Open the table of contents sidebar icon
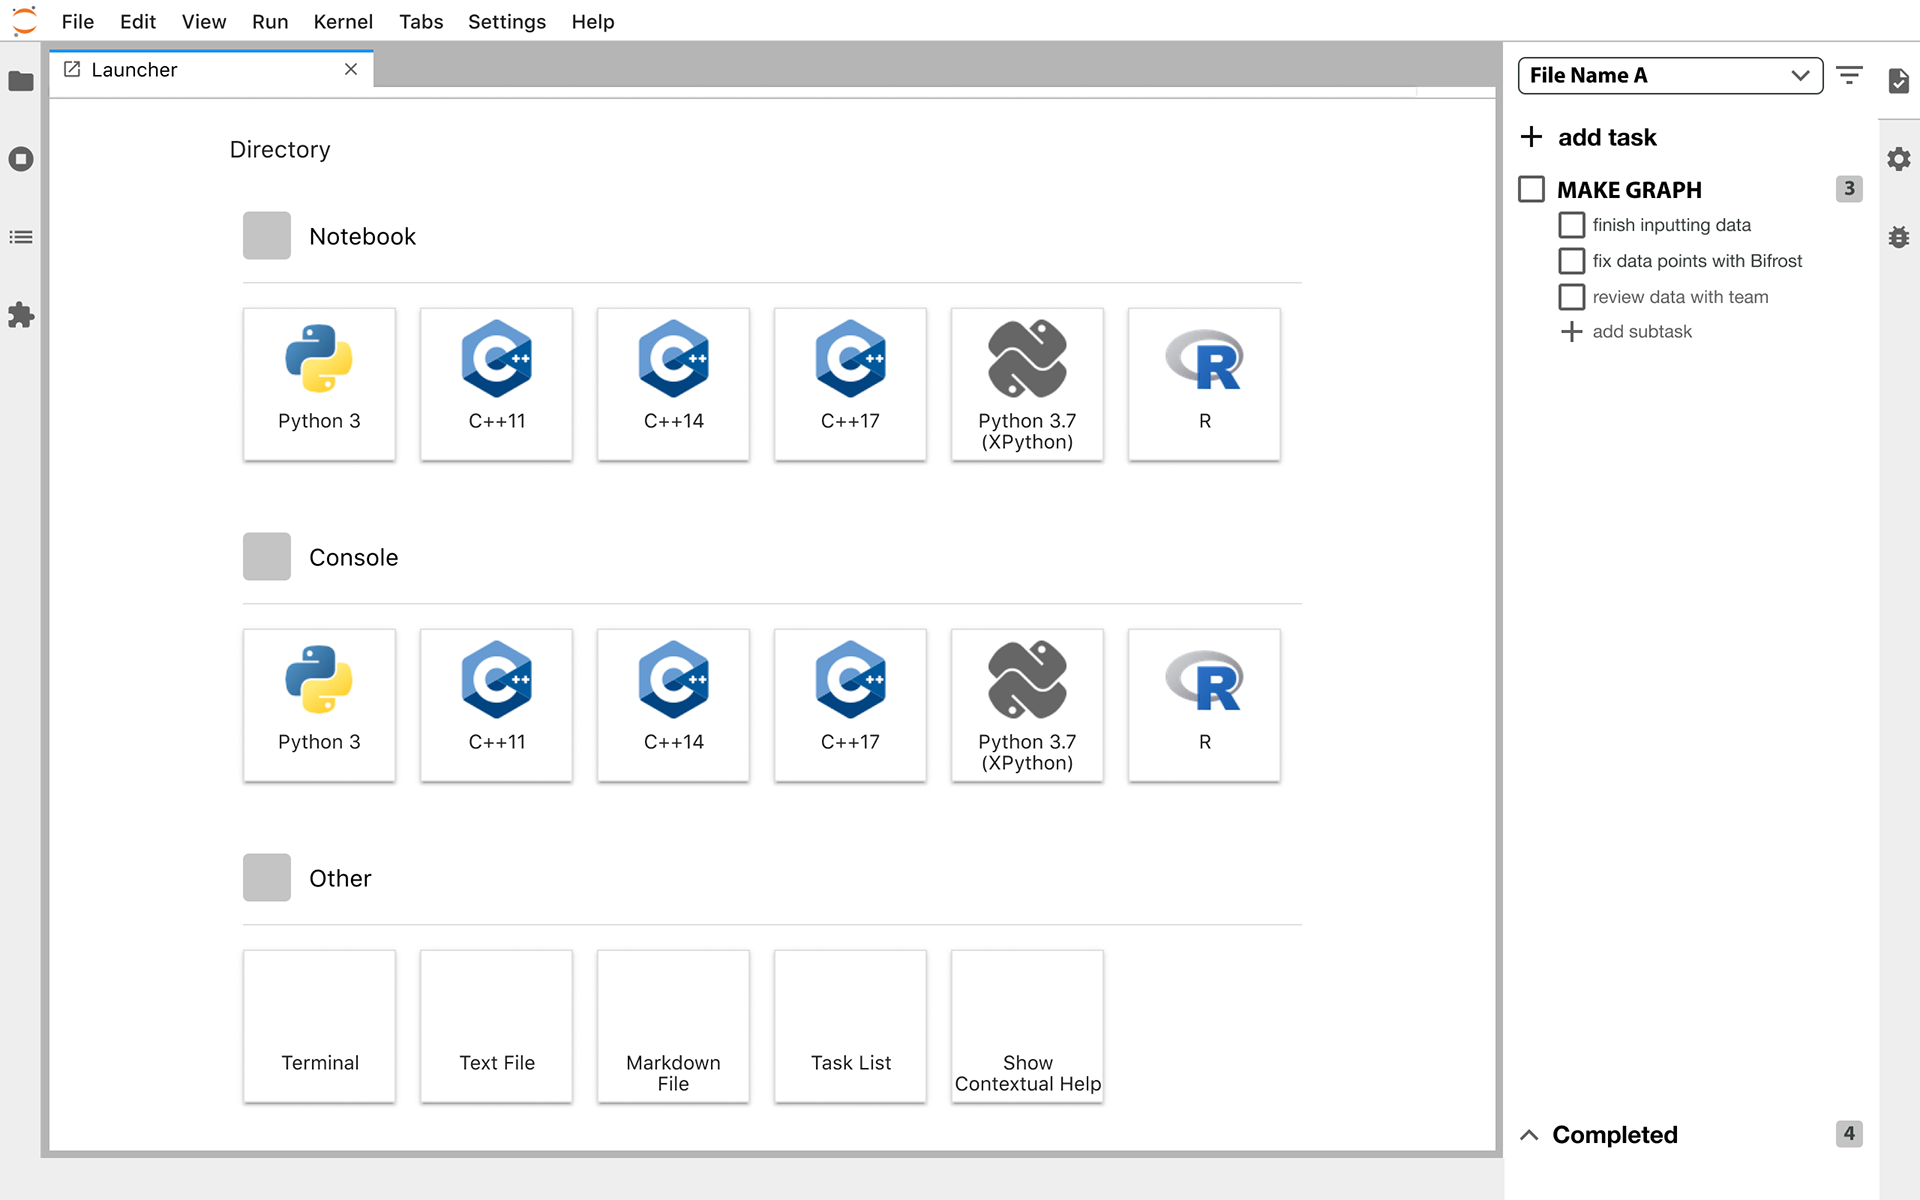 [x=21, y=237]
